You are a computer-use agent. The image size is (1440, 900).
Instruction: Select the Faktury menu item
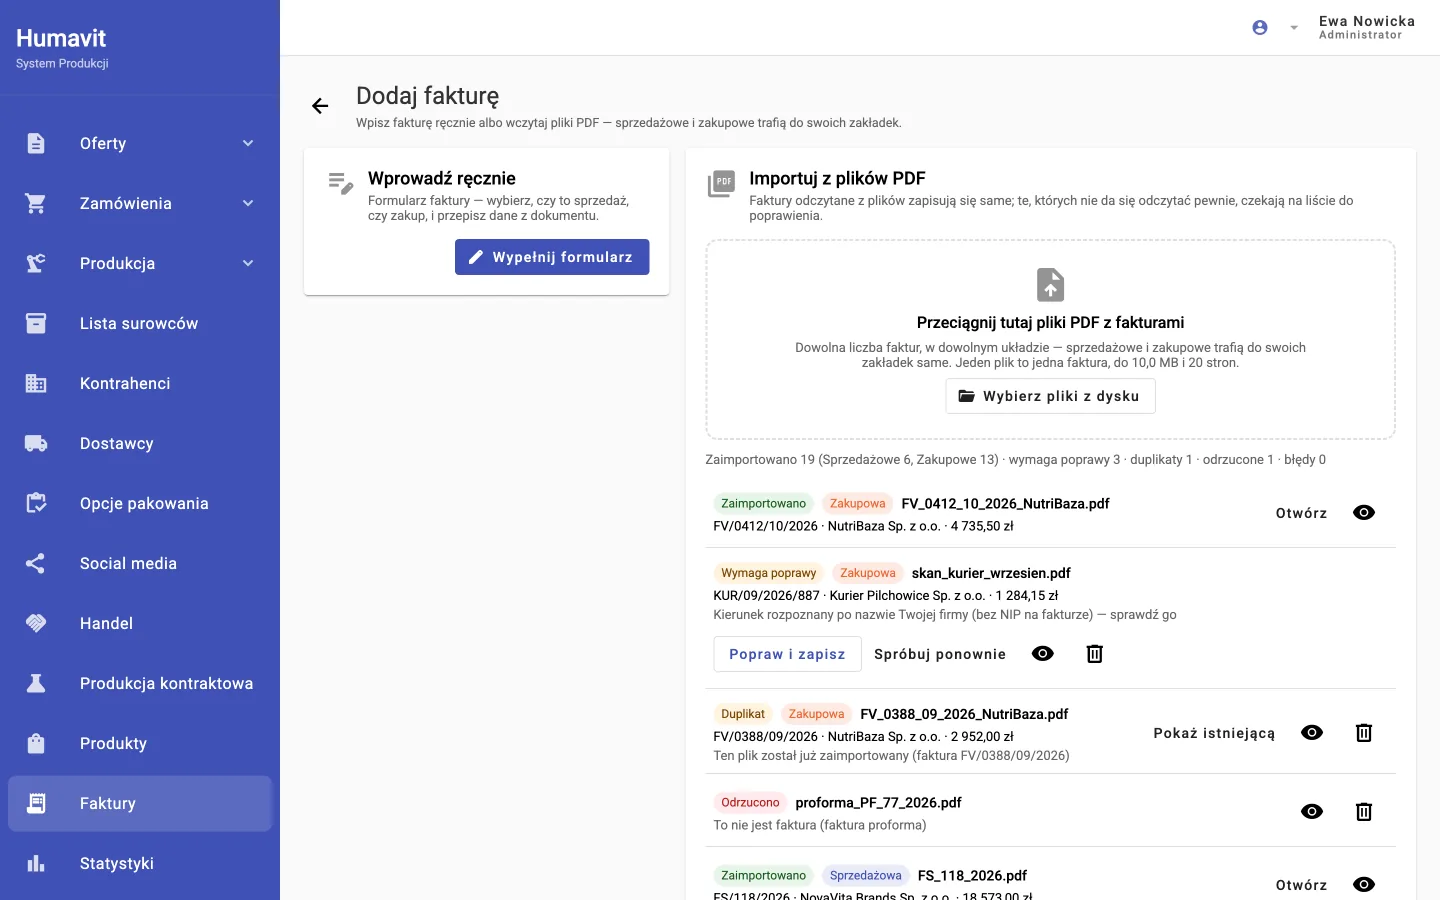pyautogui.click(x=140, y=803)
